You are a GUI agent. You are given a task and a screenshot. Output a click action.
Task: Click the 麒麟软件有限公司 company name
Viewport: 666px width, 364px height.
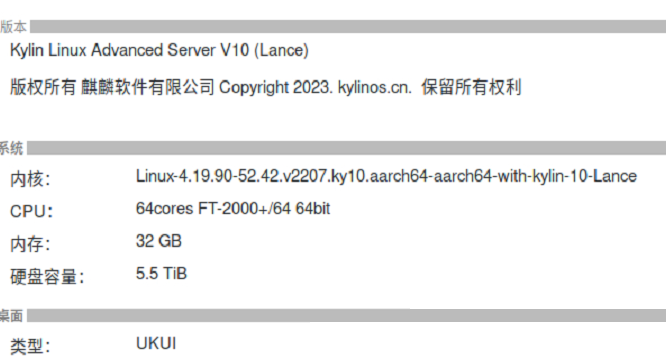148,87
